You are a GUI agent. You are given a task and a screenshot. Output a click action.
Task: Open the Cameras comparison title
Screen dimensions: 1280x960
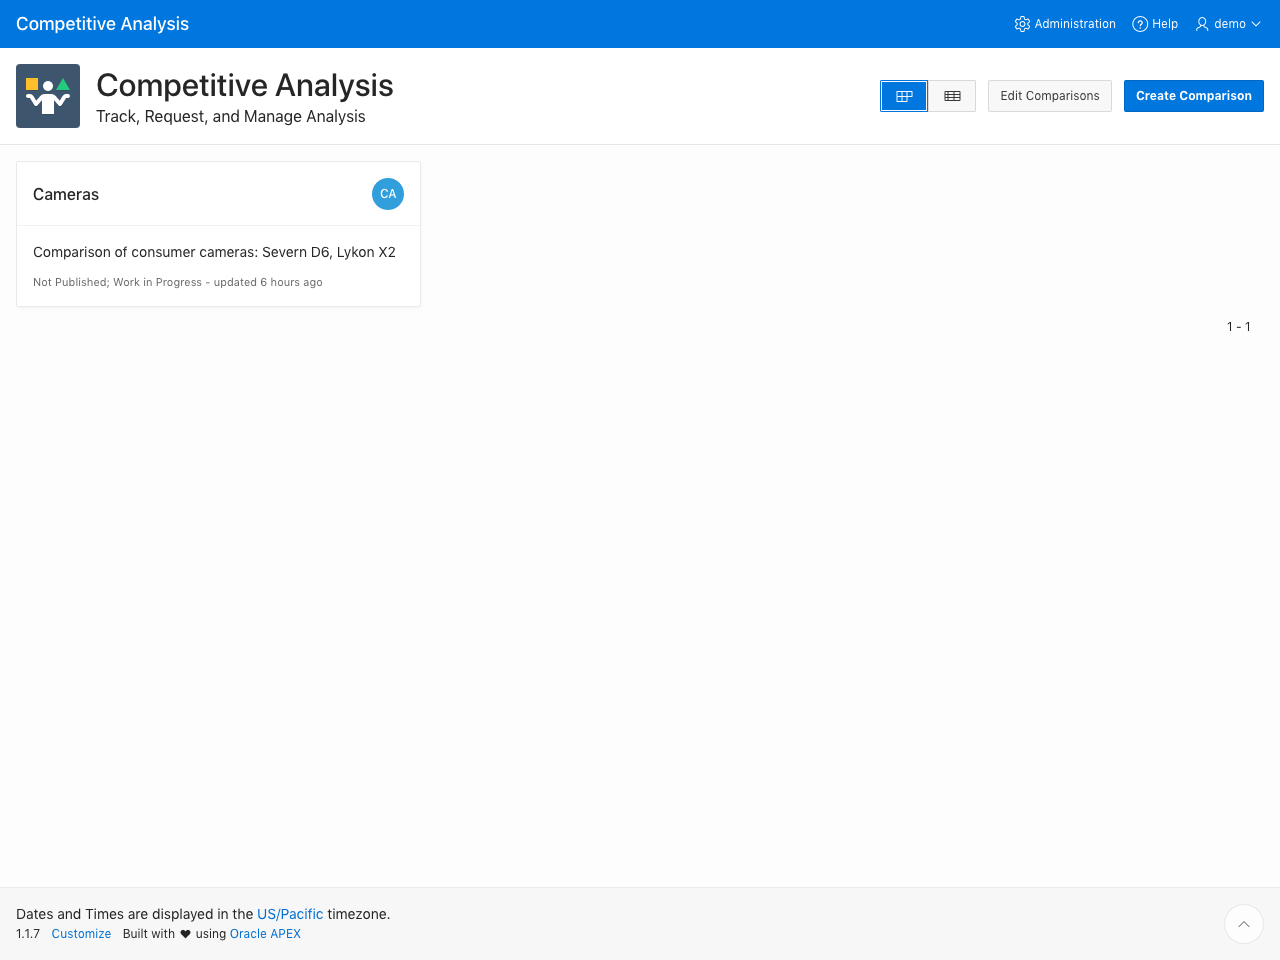[x=66, y=194]
